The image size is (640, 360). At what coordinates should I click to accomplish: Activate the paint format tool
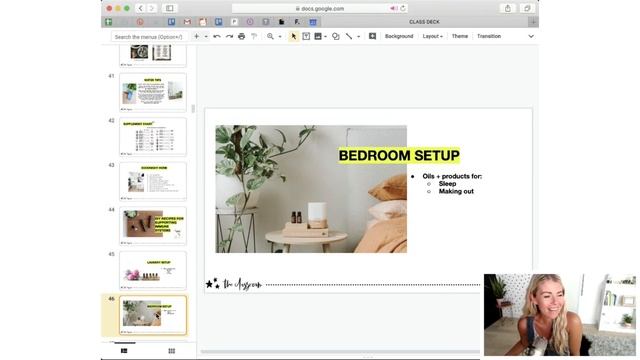254,36
